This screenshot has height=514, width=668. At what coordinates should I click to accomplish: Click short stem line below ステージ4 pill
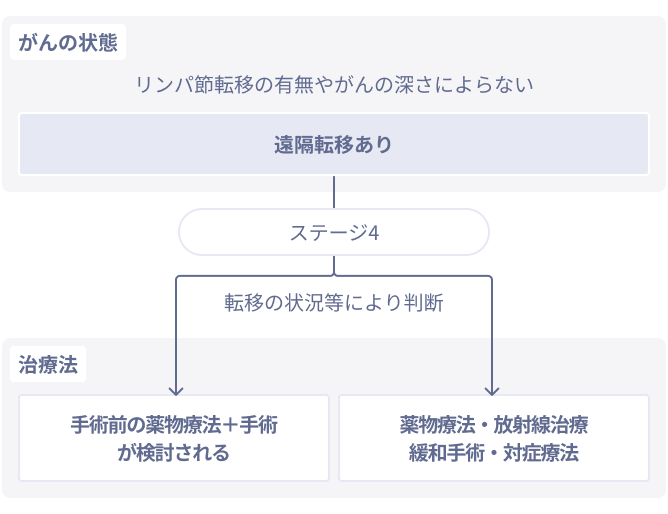(333, 263)
